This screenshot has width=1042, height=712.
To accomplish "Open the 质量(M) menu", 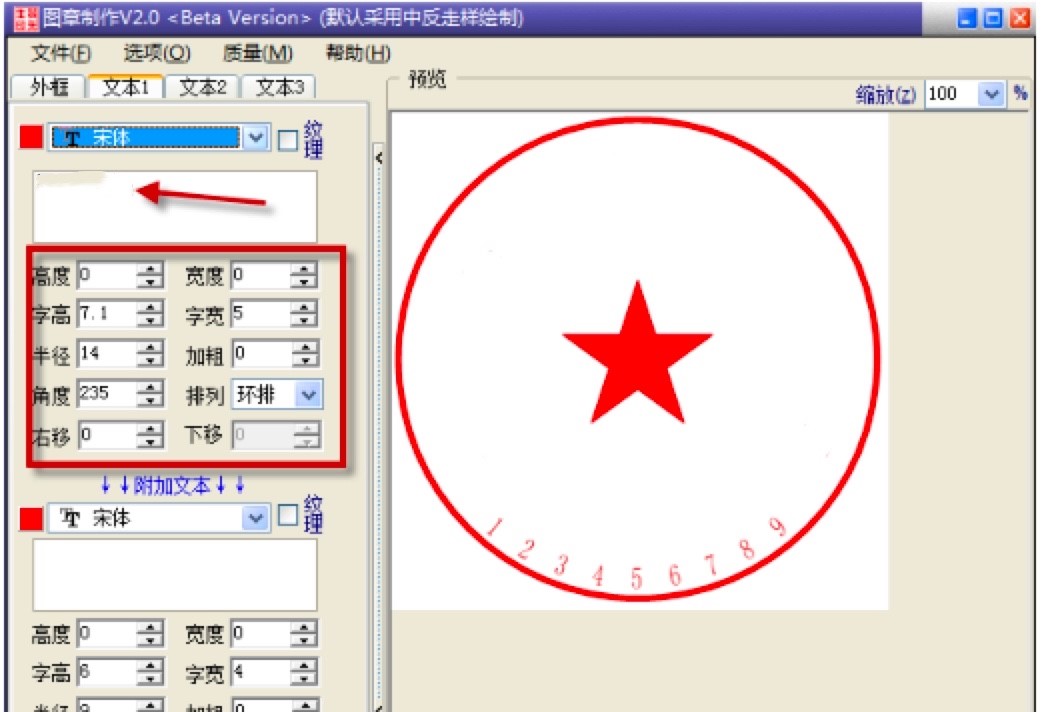I will 258,53.
